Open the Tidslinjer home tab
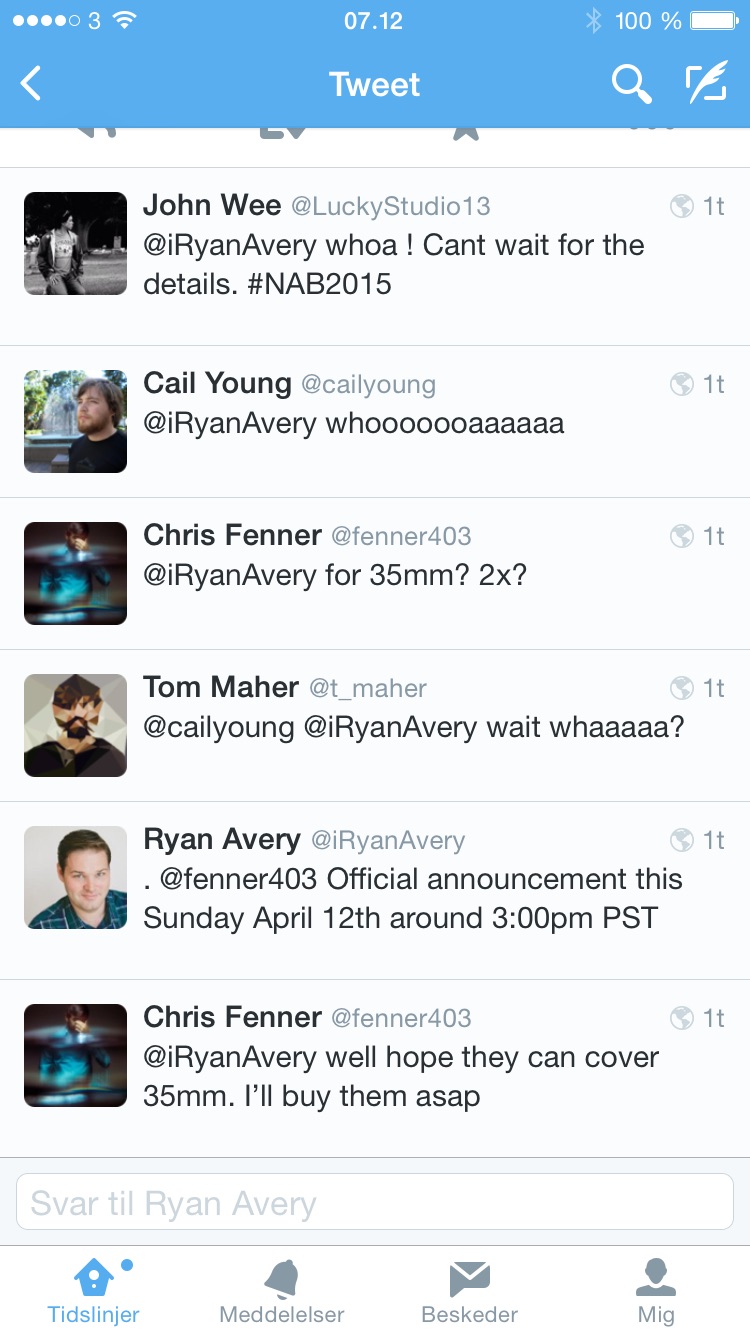The height and width of the screenshot is (1334, 750). (94, 1292)
